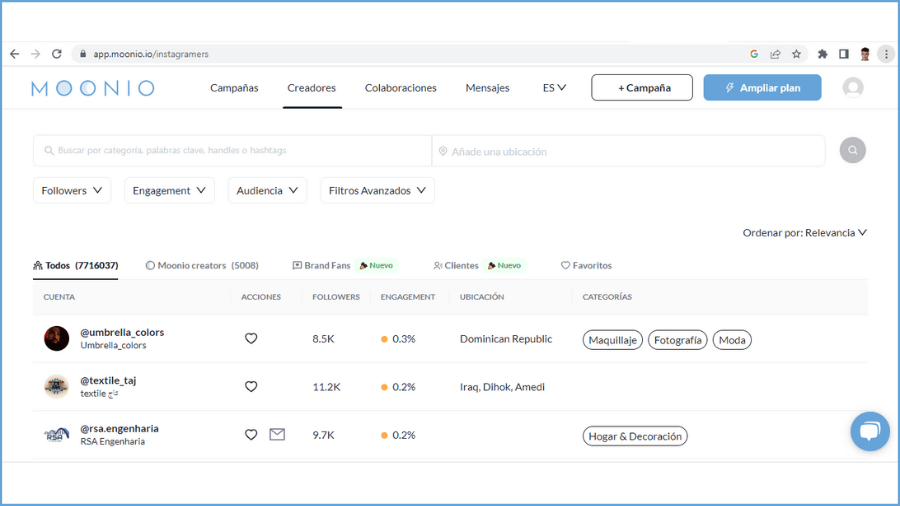This screenshot has width=900, height=506.
Task: Click the share page icon in address bar
Action: [x=775, y=54]
